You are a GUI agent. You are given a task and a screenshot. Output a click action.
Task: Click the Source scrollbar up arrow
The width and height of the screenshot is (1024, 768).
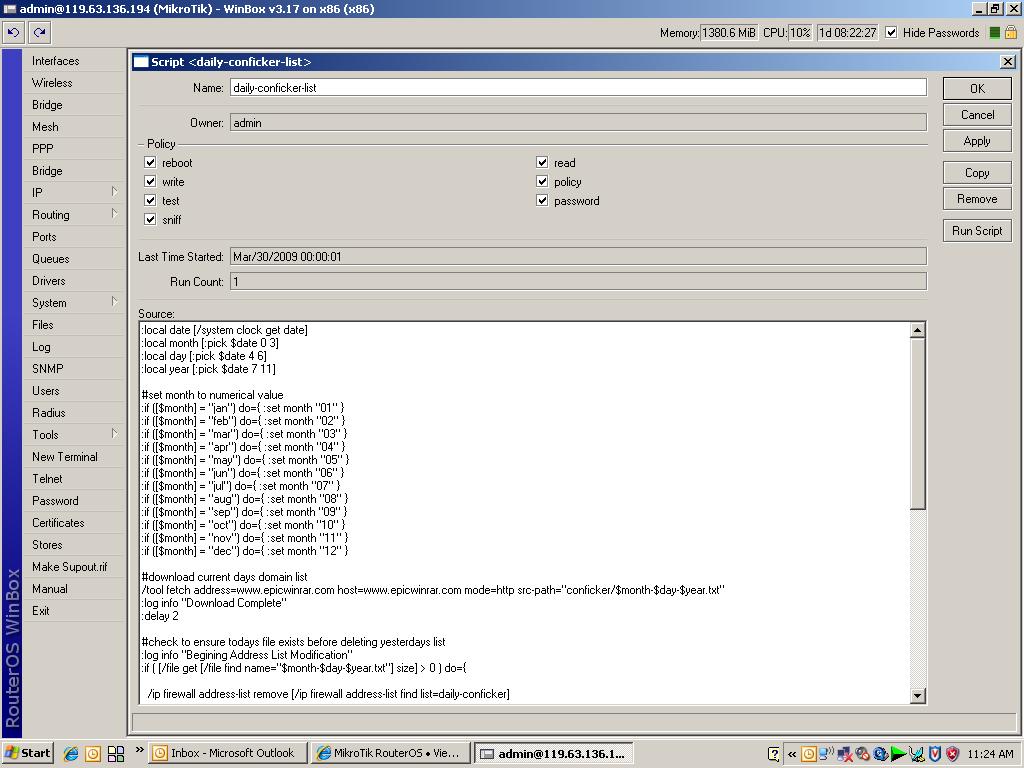point(918,330)
